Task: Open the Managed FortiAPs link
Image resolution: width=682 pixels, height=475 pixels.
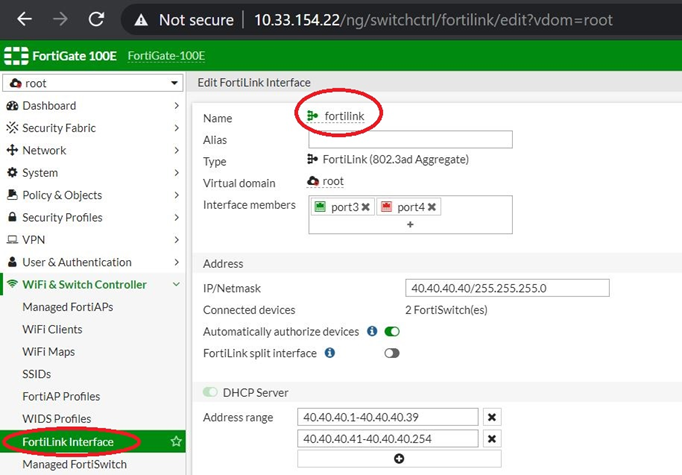Action: [x=67, y=307]
